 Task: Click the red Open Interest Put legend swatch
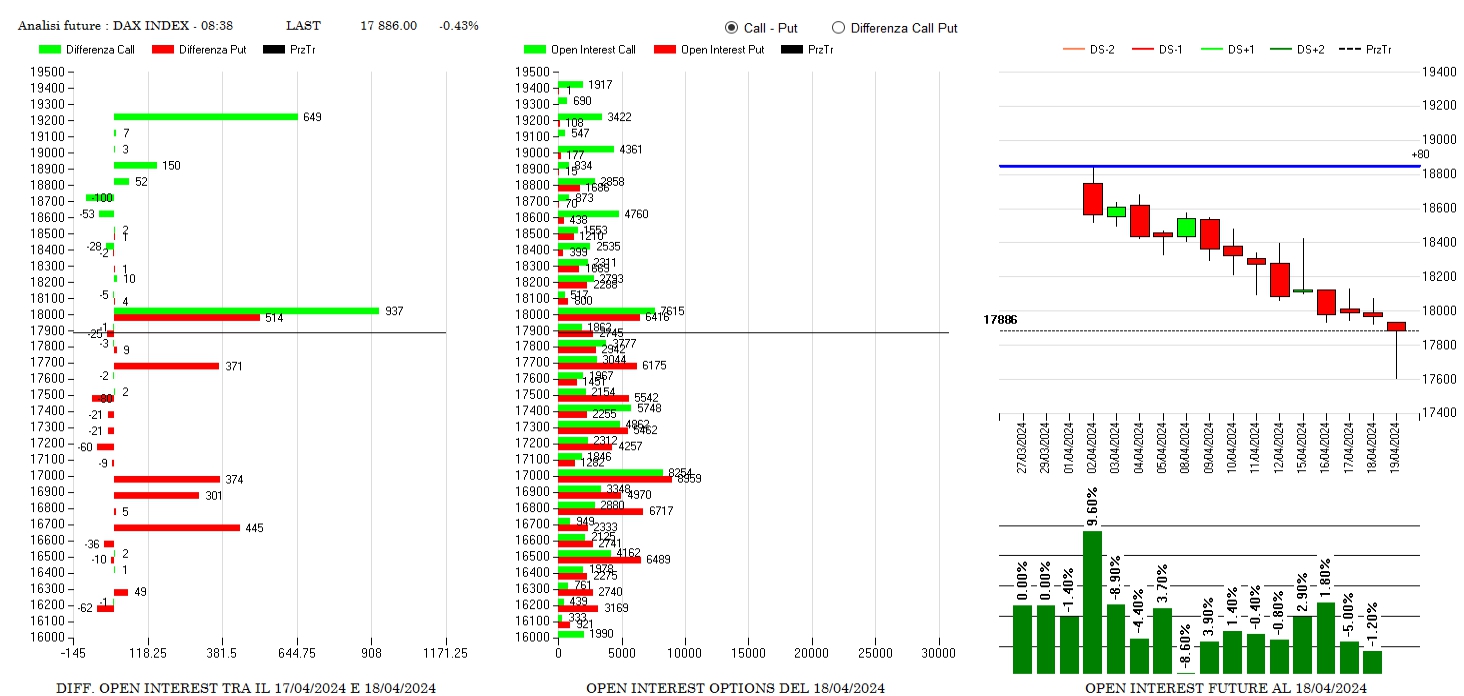(x=665, y=49)
